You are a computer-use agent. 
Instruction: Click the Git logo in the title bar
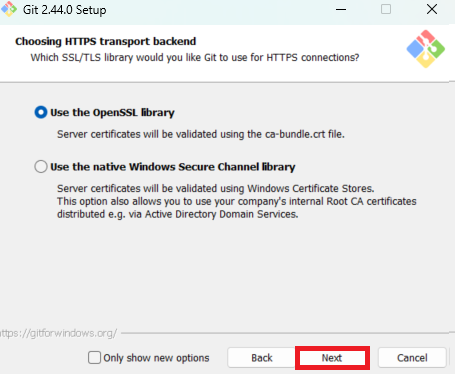tap(8, 9)
